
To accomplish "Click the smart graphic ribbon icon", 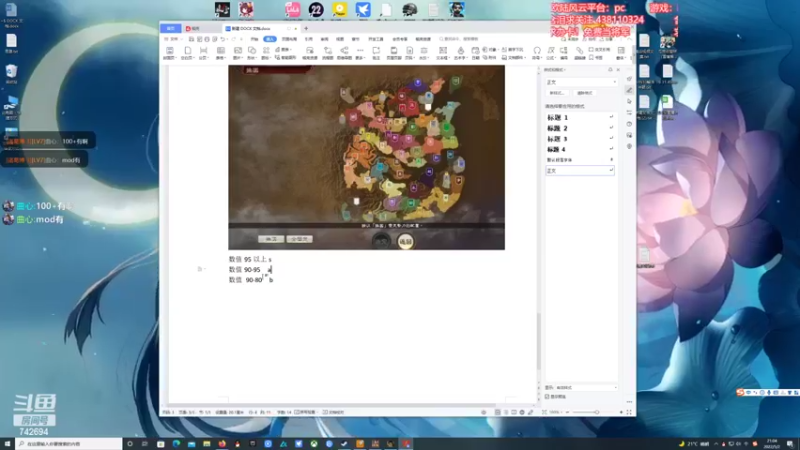I will coord(287,58).
